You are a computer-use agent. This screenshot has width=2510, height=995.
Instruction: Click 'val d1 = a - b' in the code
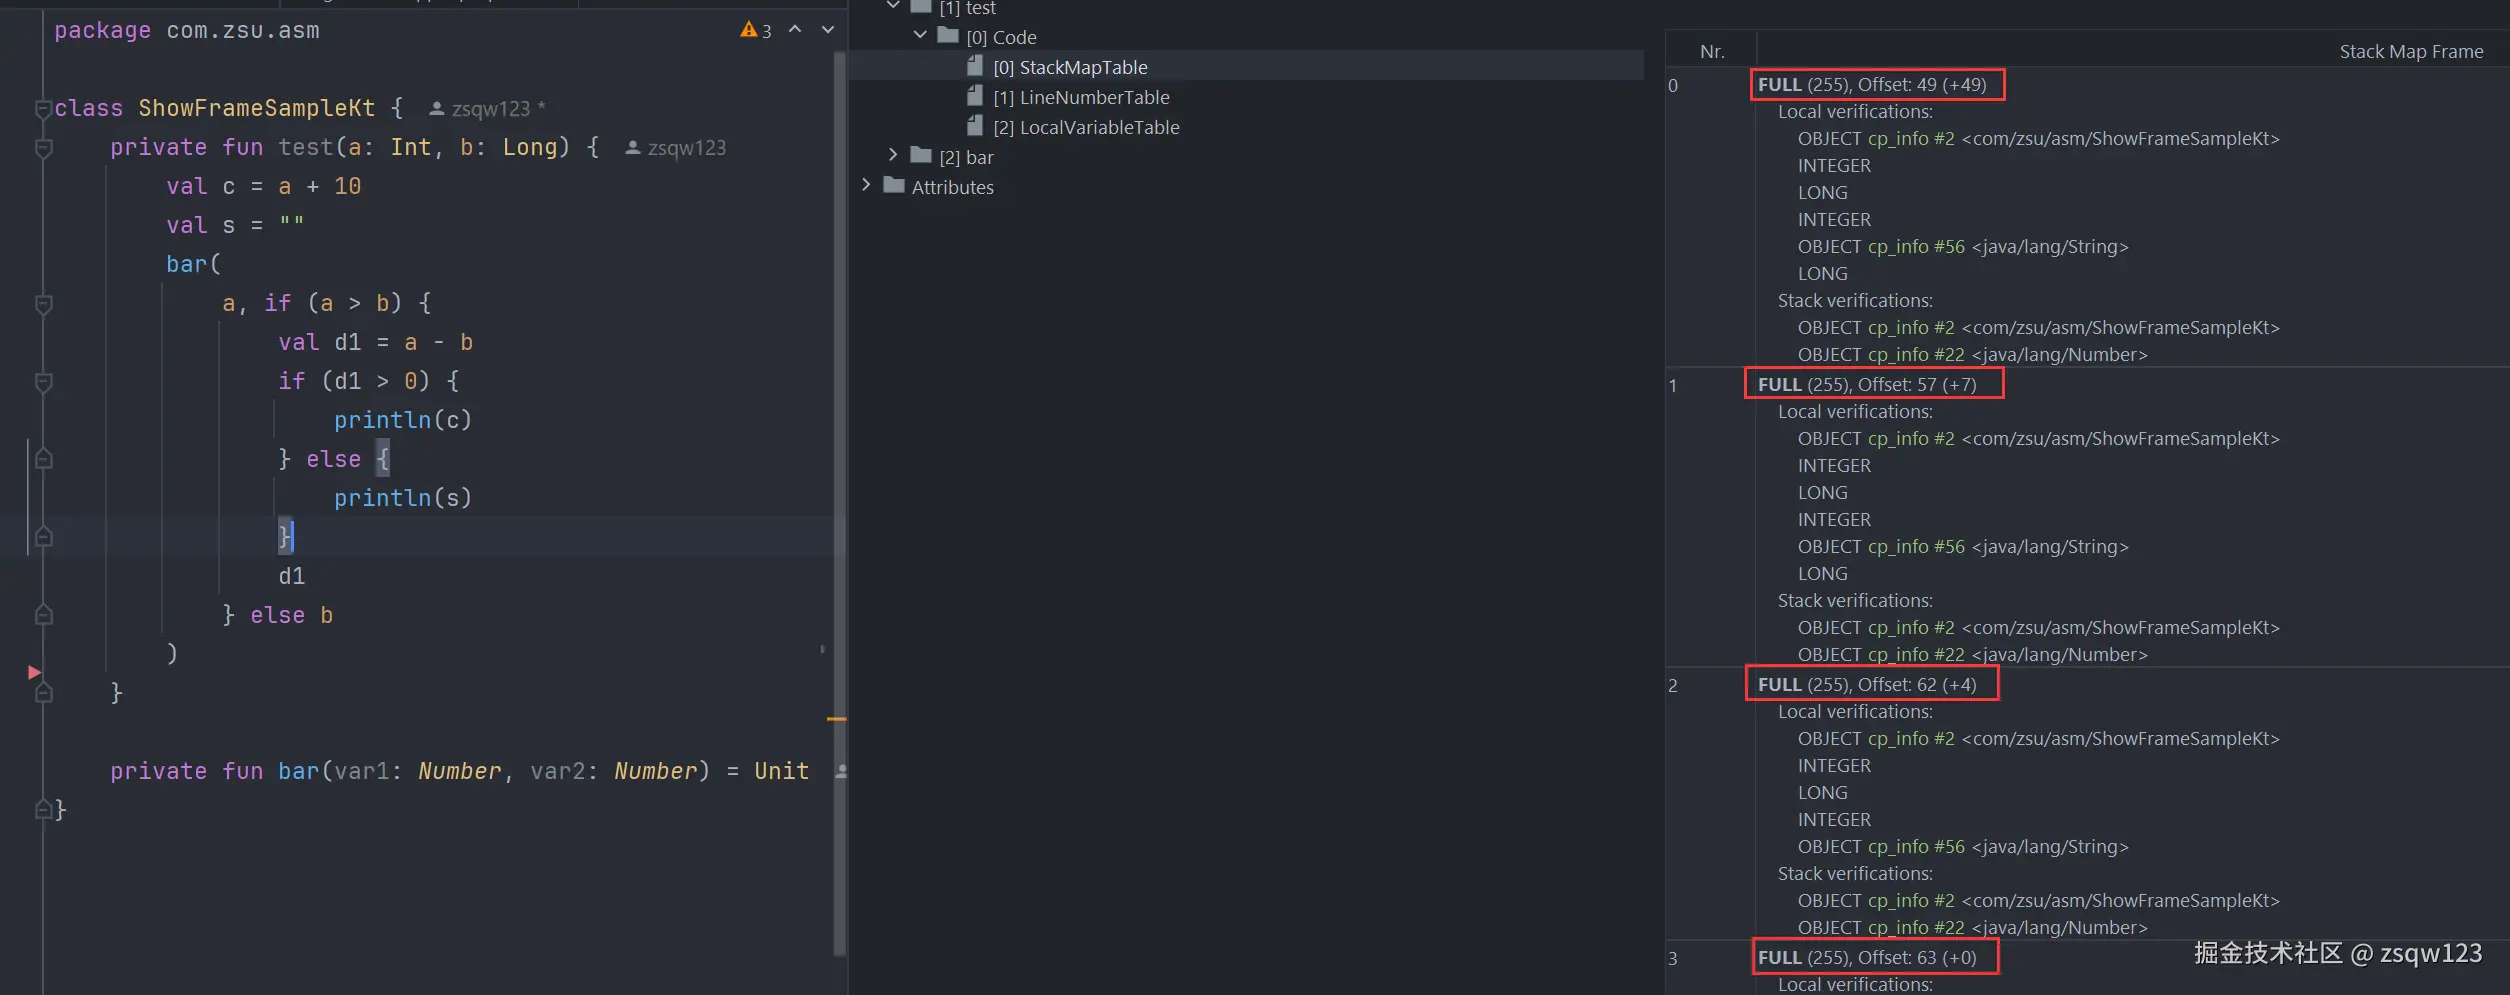pos(375,342)
